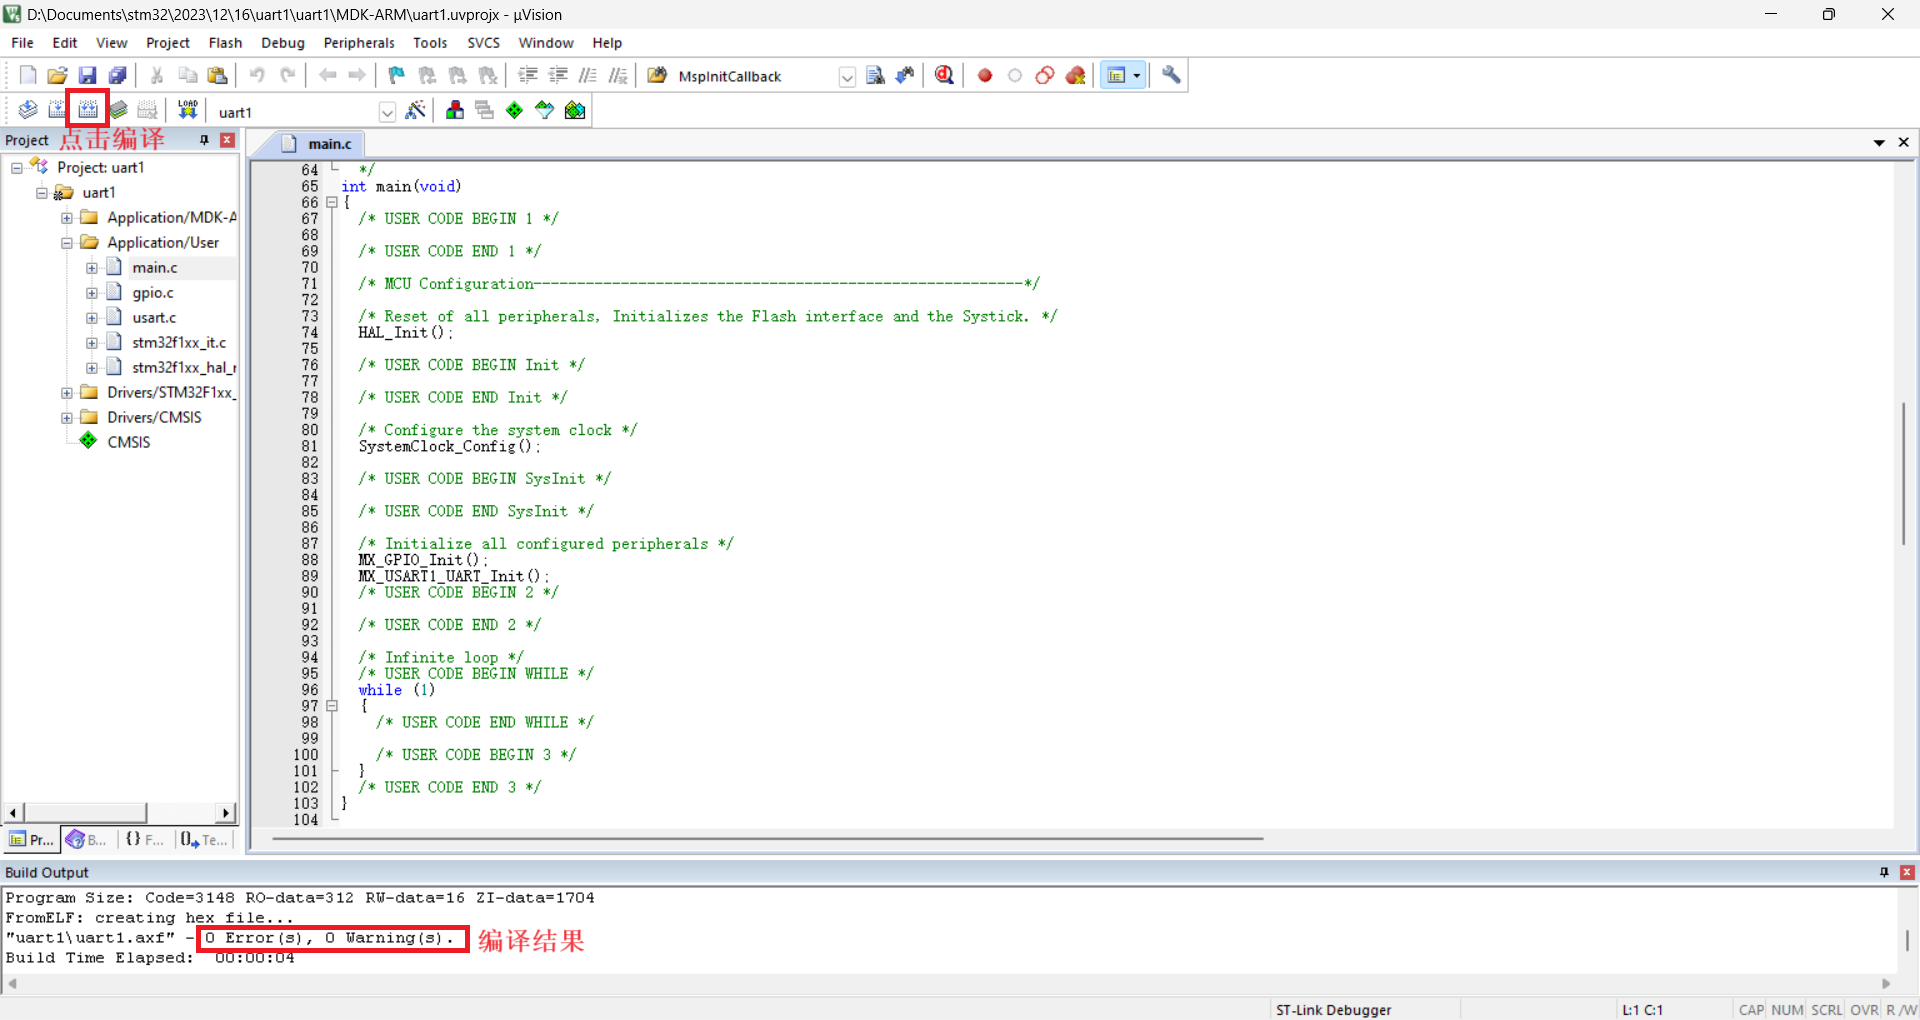This screenshot has height=1020, width=1920.
Task: Open the Pack Installer icon
Action: click(575, 110)
